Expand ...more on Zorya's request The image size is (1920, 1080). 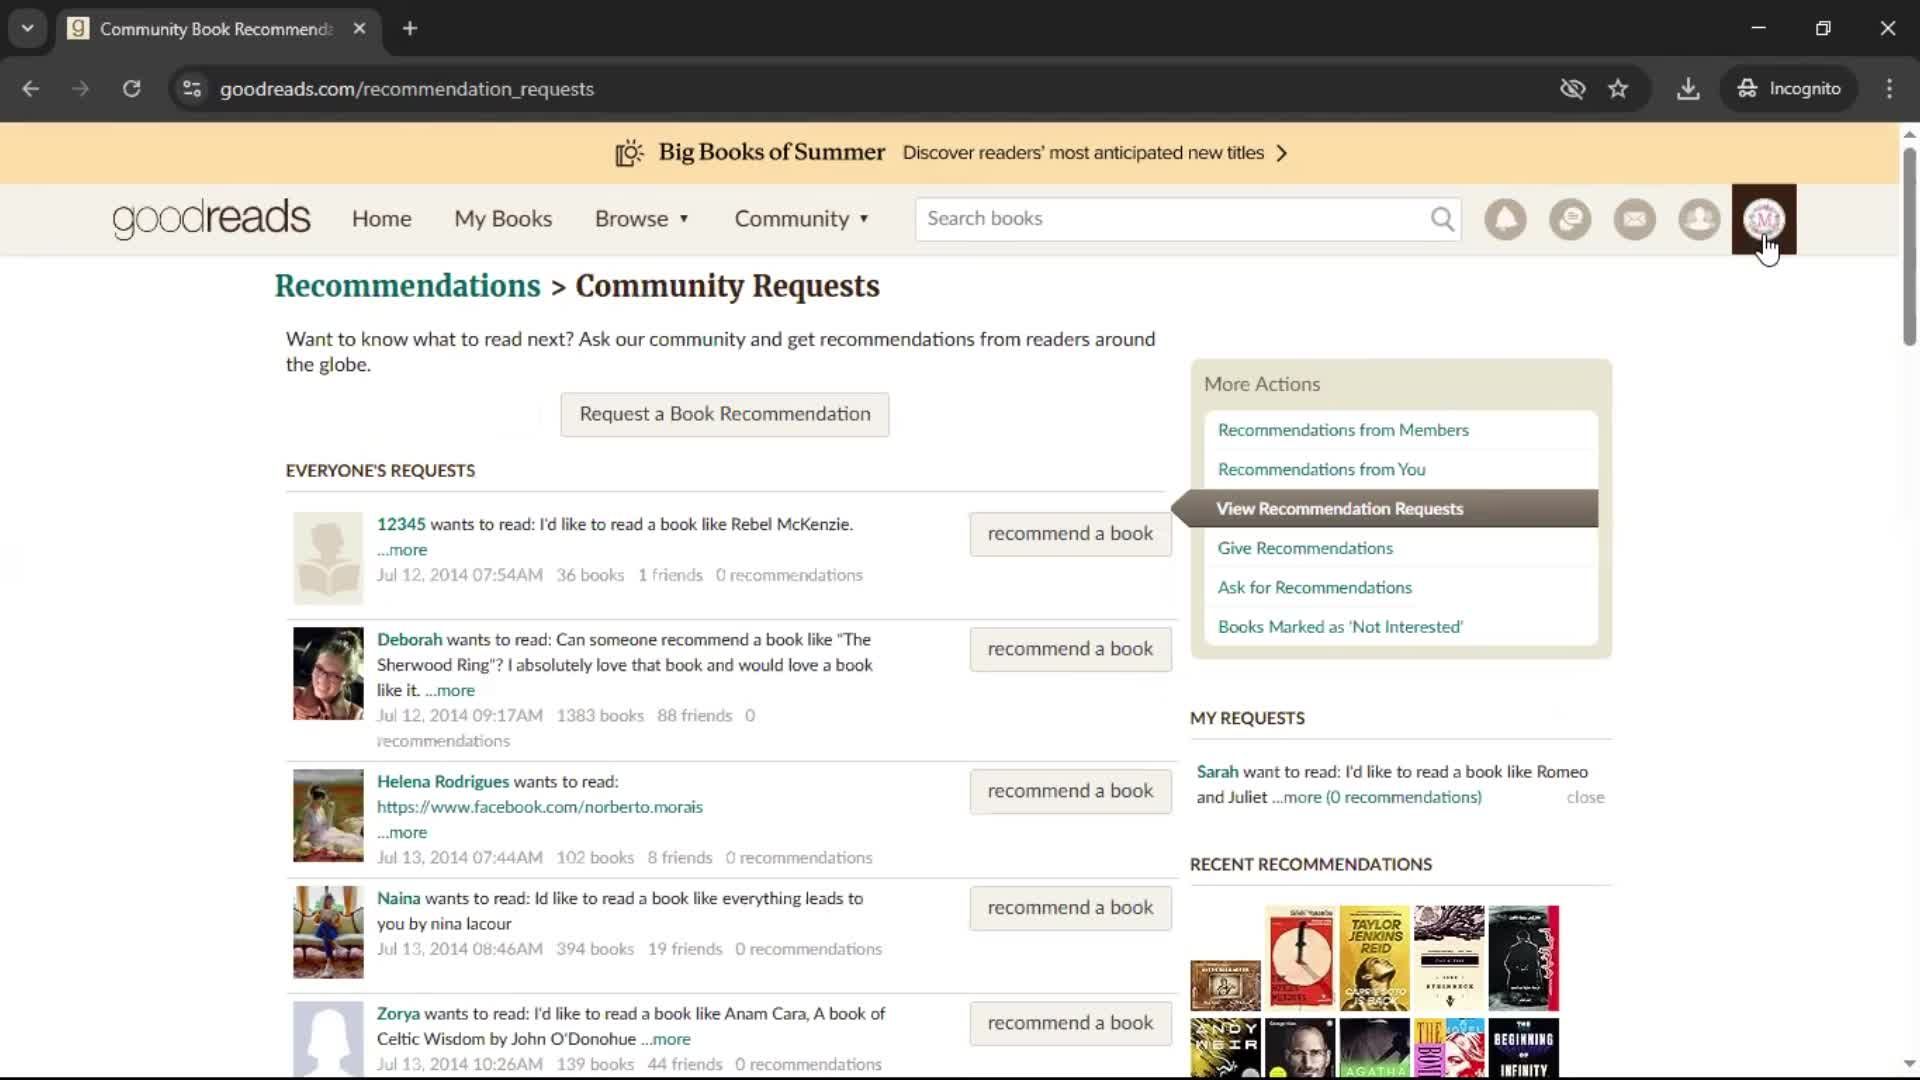tap(666, 1040)
